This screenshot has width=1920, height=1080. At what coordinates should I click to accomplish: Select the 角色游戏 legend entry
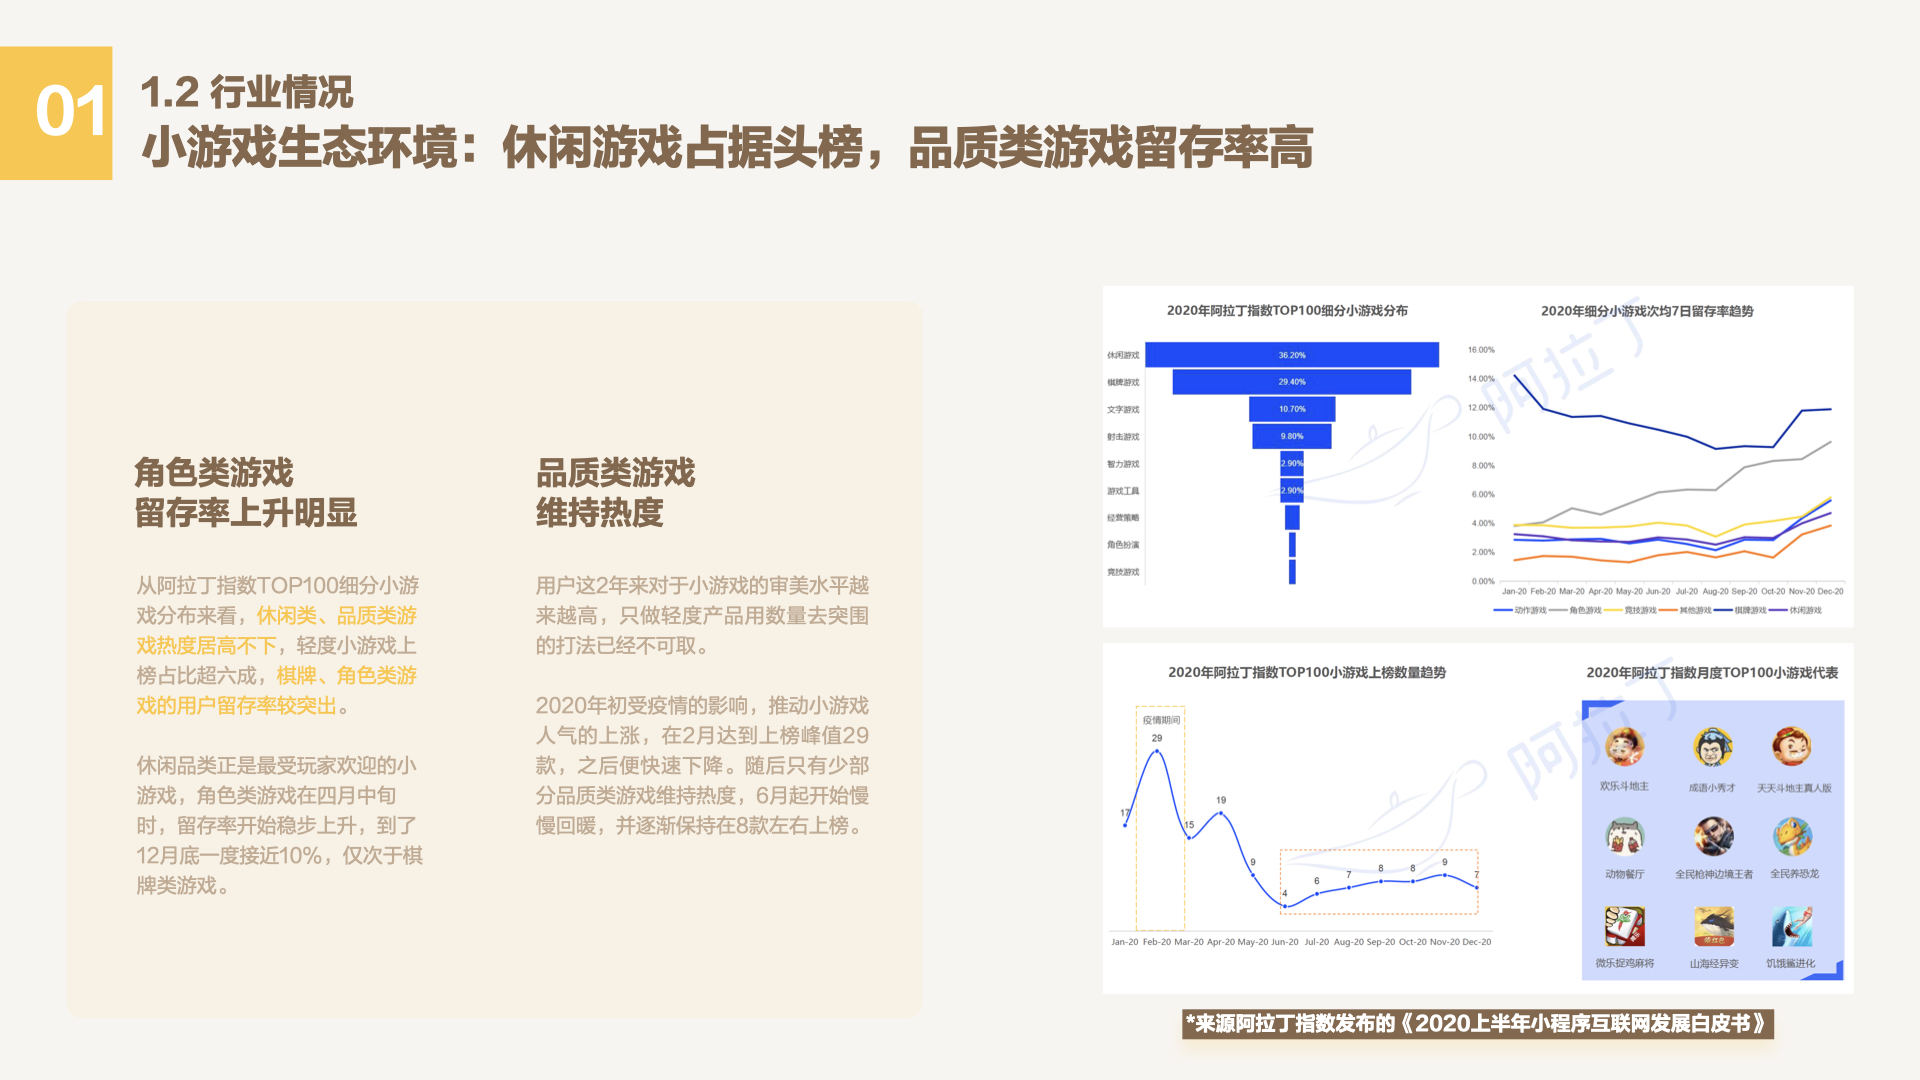(1575, 610)
